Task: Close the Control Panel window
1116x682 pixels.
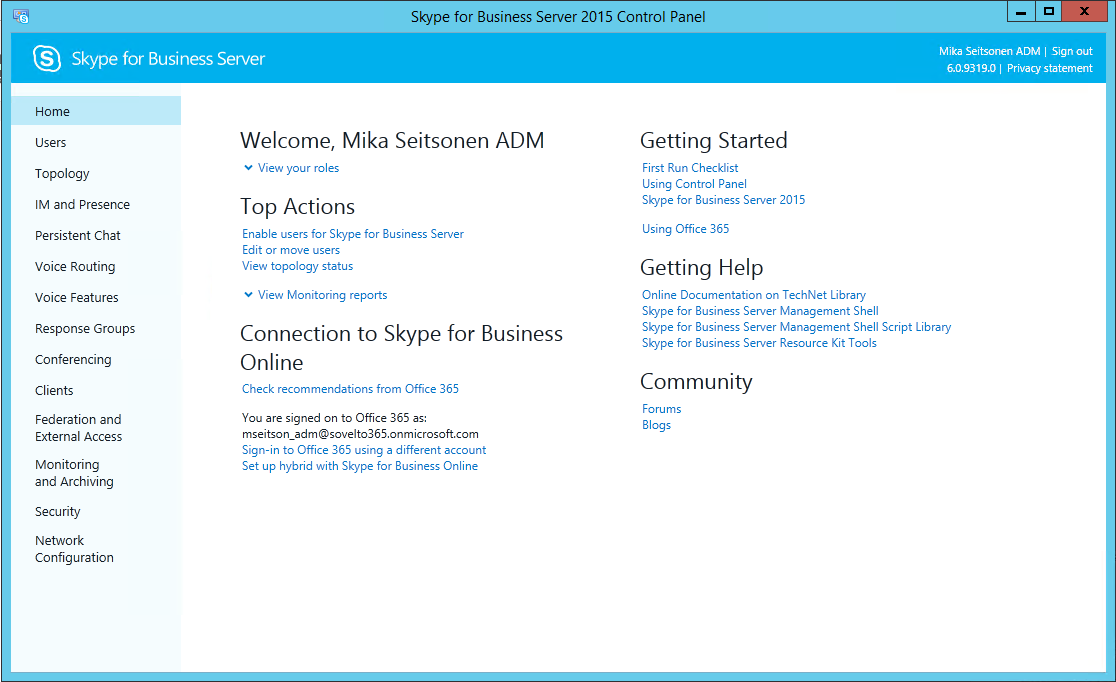Action: point(1084,11)
